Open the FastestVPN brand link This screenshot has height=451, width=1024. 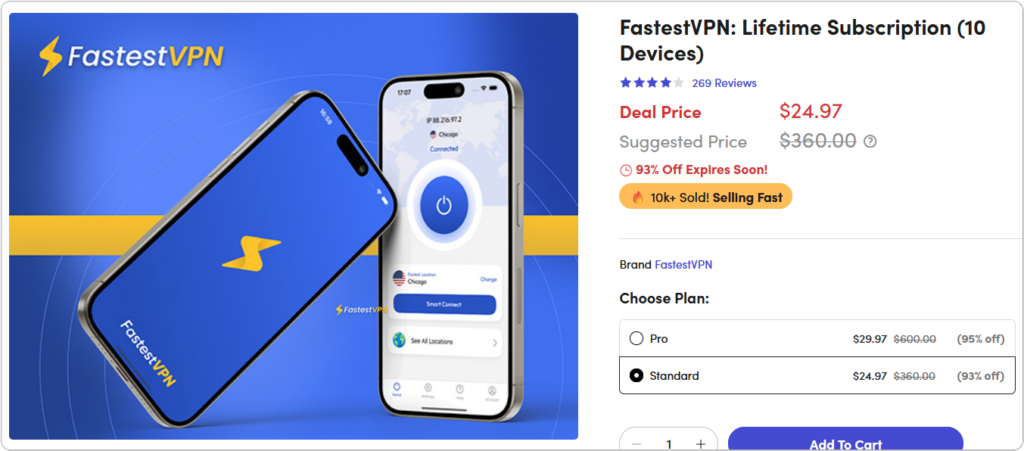[x=683, y=264]
